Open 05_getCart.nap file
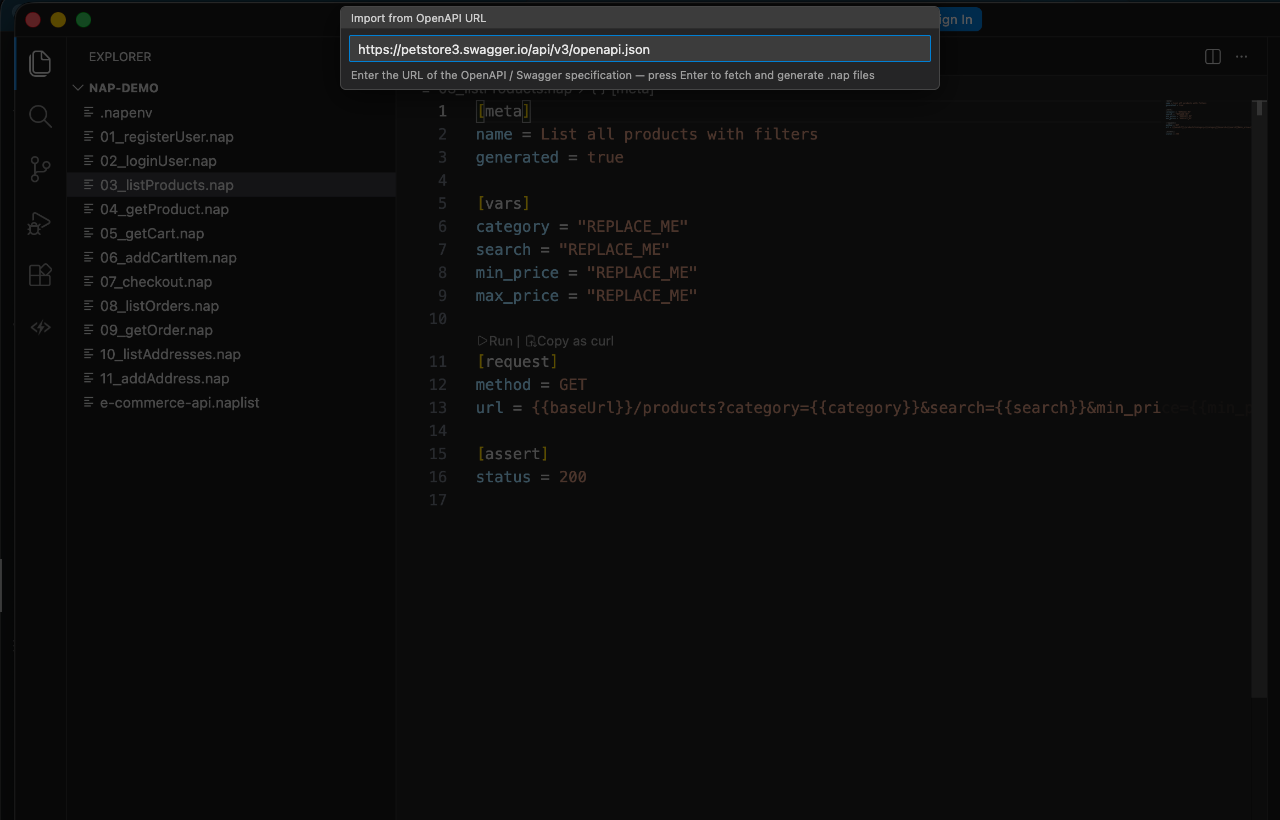Image resolution: width=1280 pixels, height=820 pixels. 231,233
